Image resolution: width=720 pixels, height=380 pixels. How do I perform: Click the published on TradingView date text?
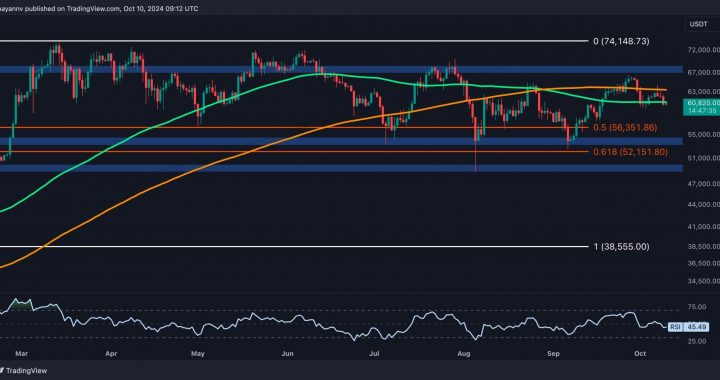(99, 9)
